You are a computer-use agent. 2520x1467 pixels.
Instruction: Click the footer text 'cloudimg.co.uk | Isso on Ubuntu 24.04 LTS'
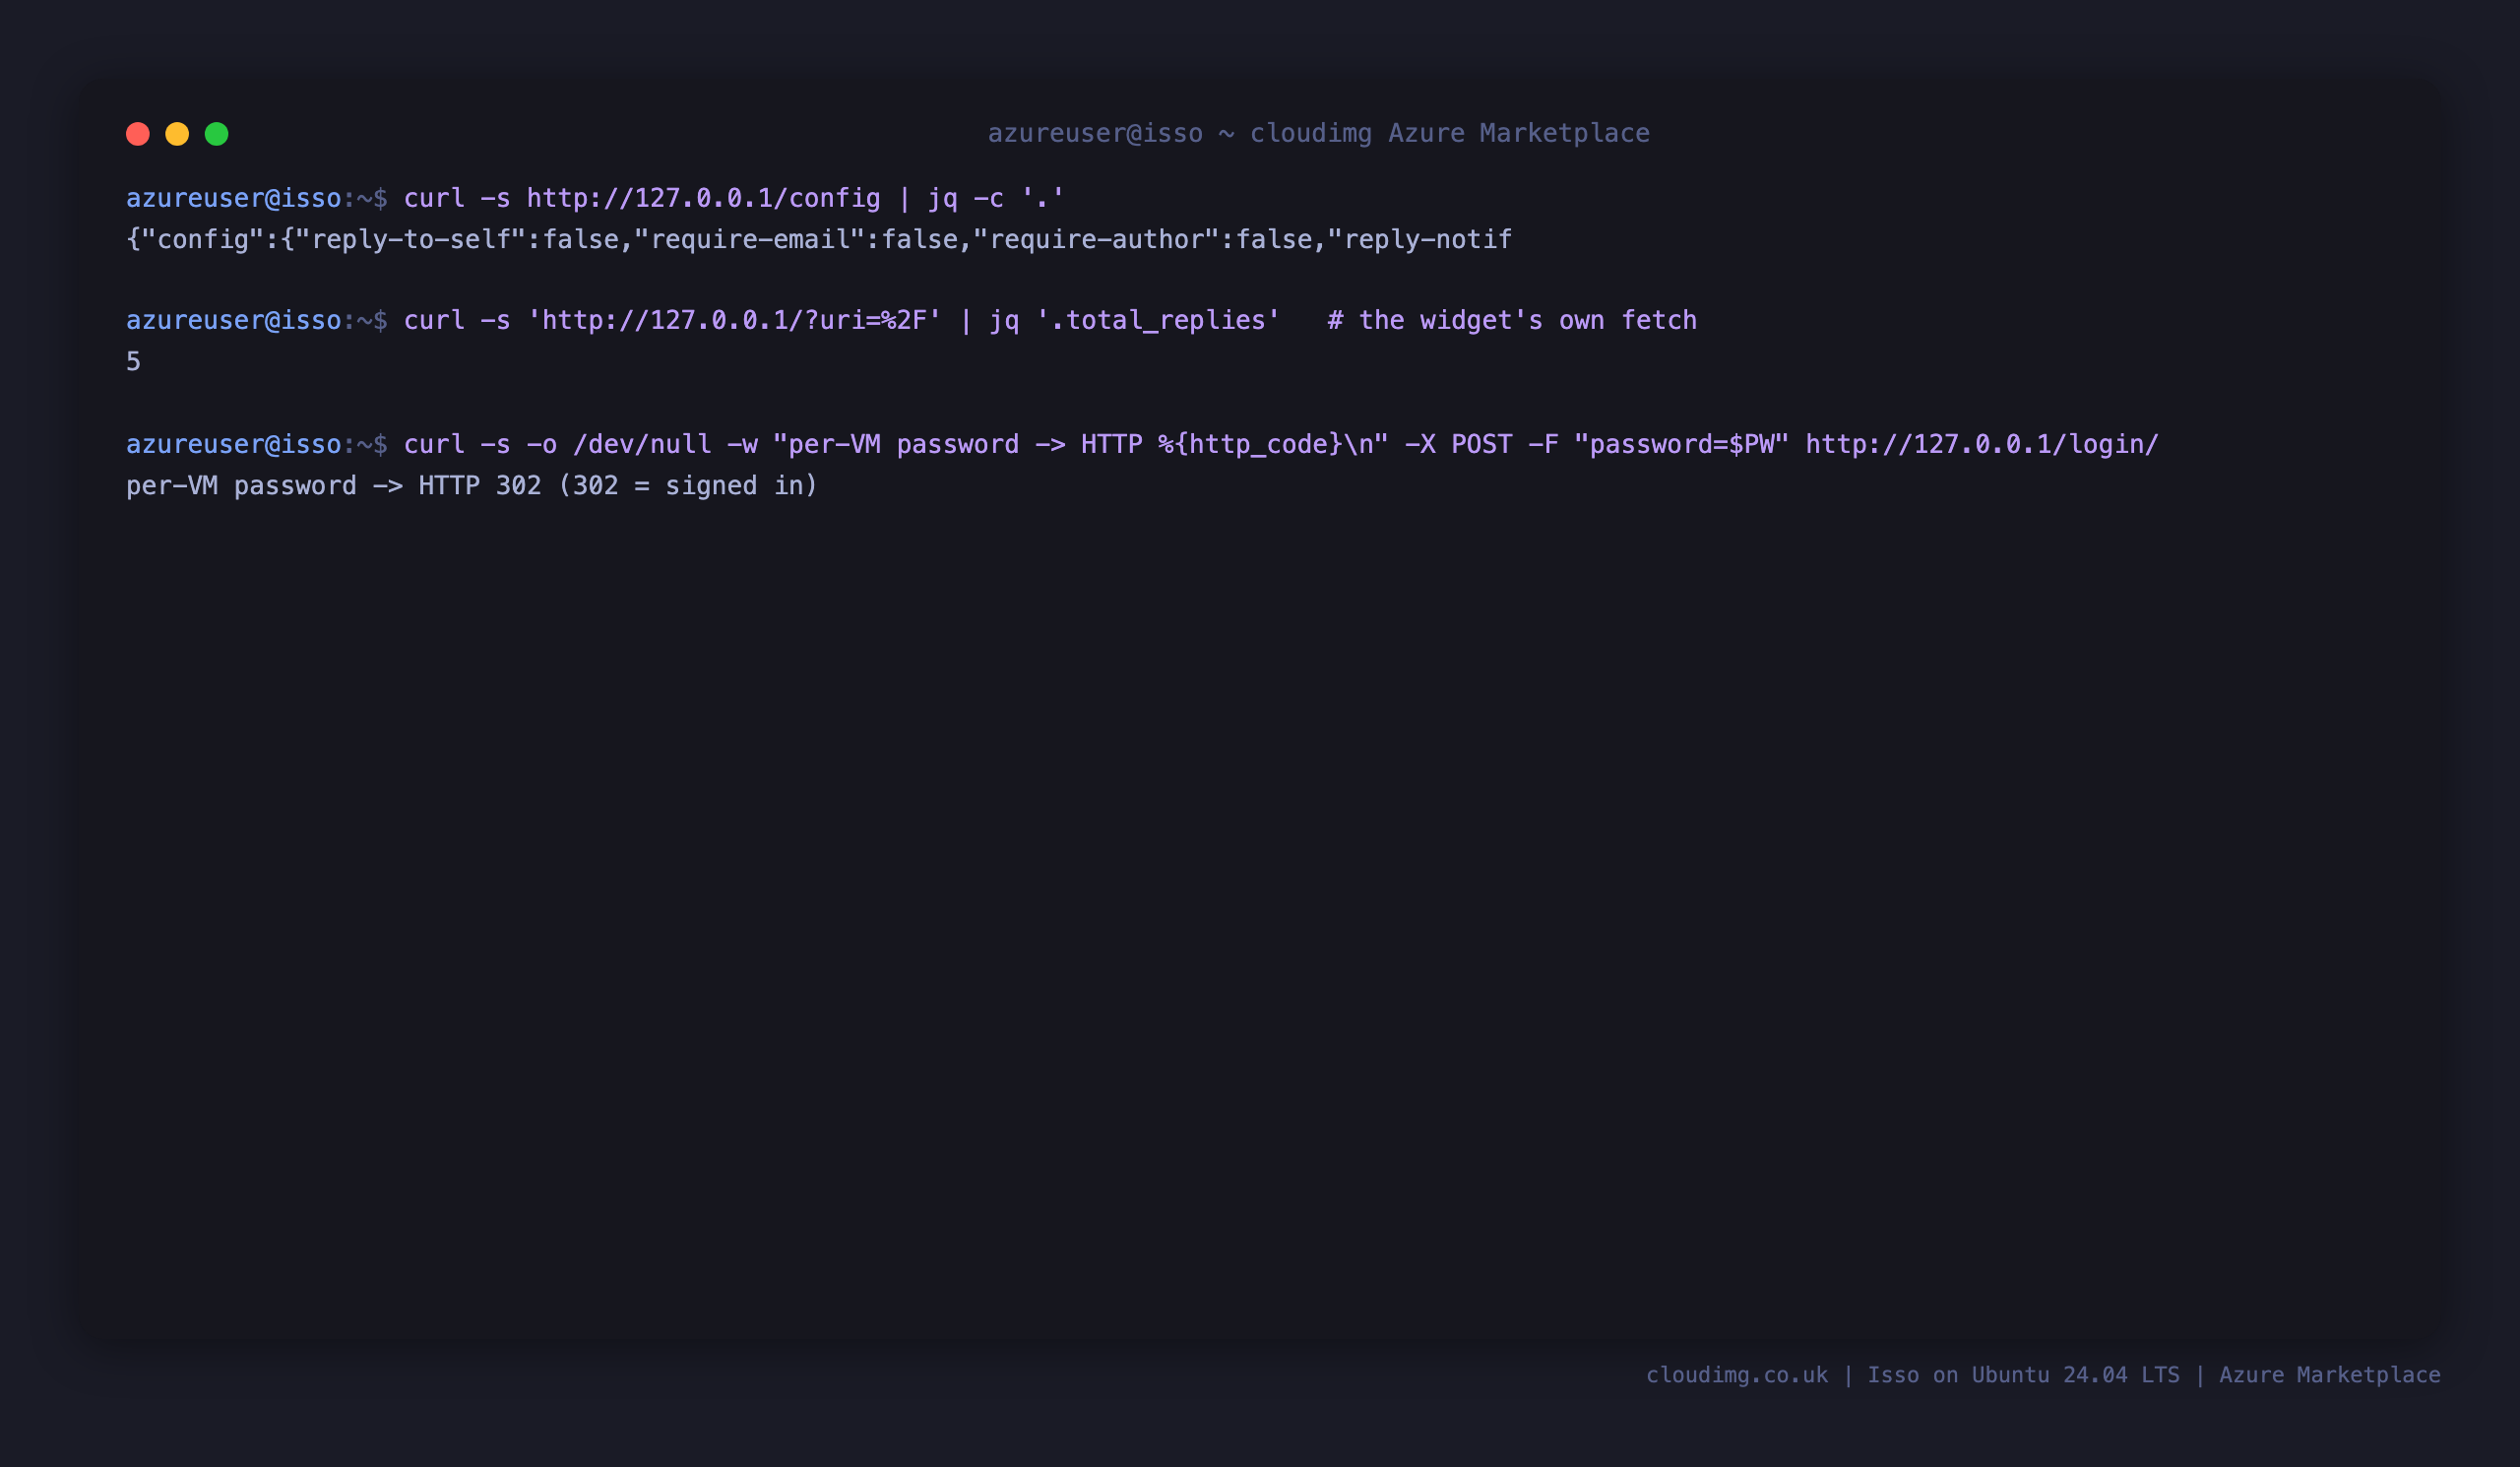point(1912,1375)
